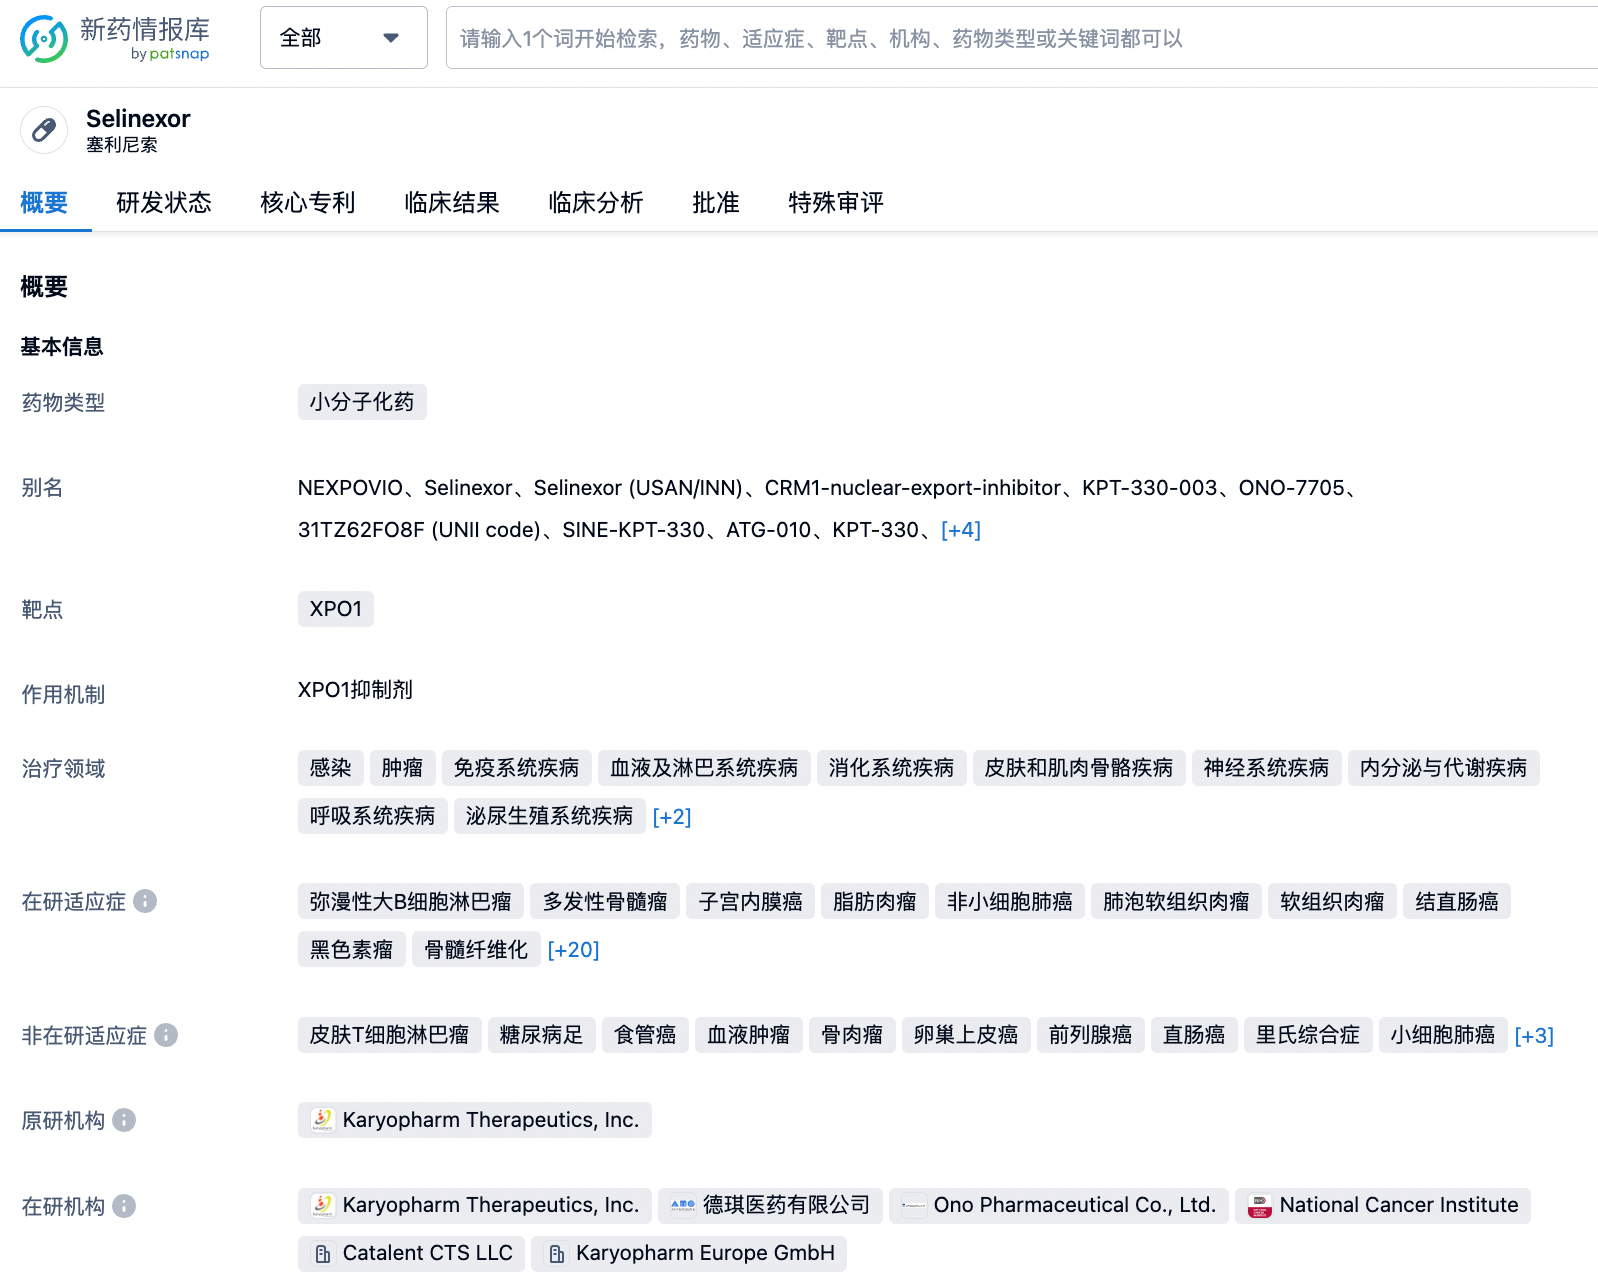
Task: Open the 泌尿生殖系统疾病 tag
Action: (549, 816)
